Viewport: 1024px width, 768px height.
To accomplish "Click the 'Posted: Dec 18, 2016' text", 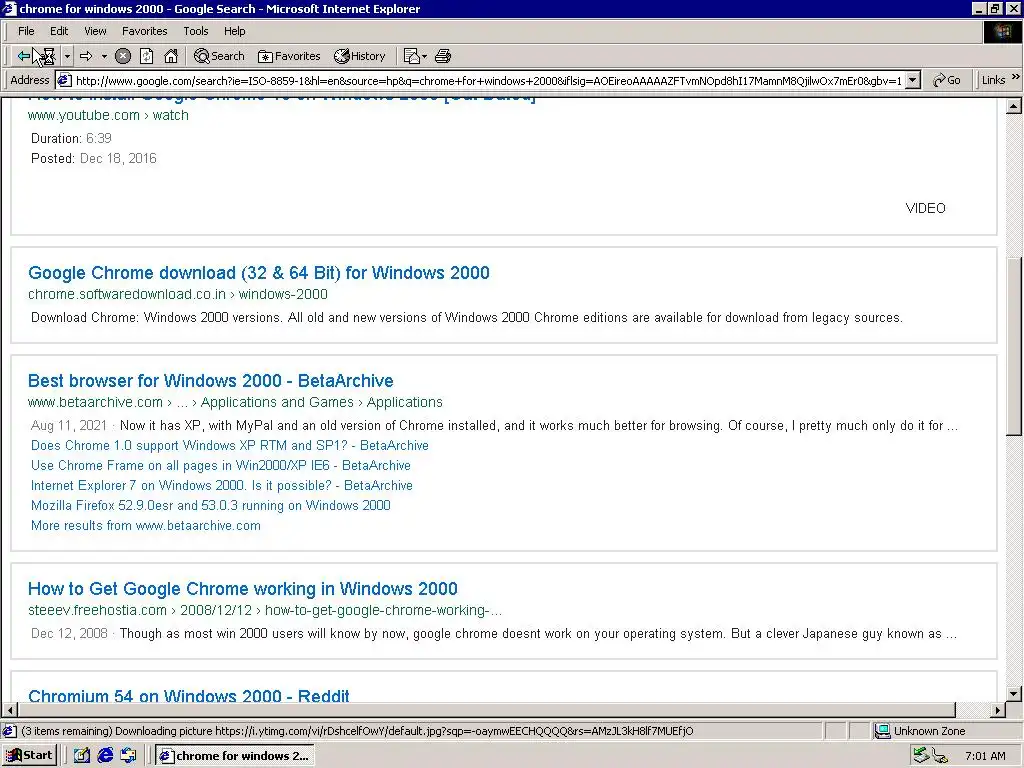I will coord(93,159).
